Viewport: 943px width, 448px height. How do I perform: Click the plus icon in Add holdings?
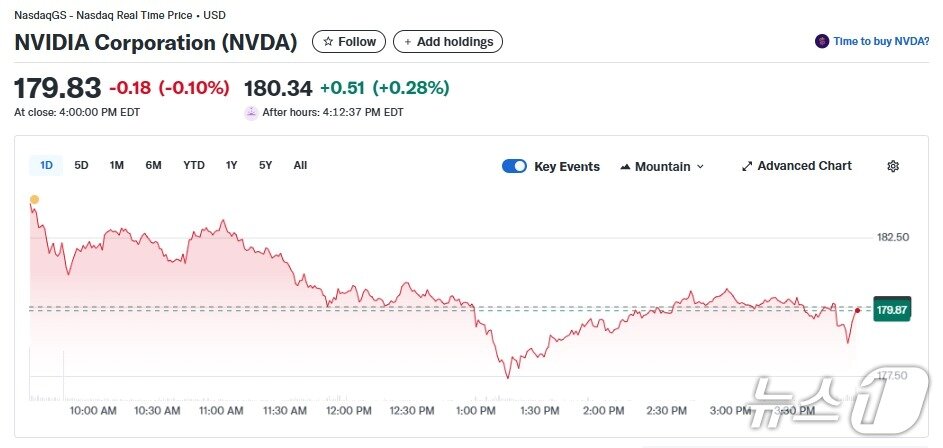pyautogui.click(x=407, y=42)
